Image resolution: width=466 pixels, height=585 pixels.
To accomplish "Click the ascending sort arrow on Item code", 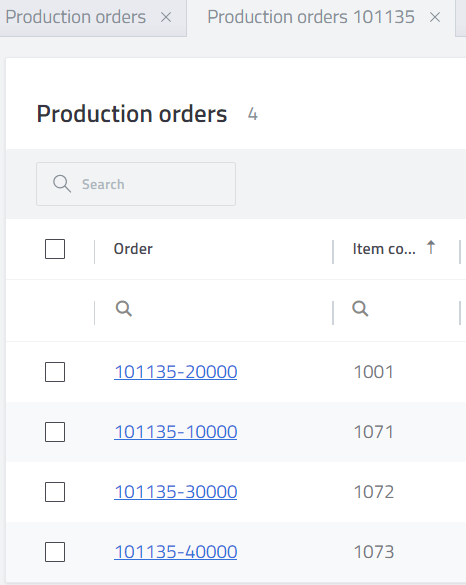I will (431, 247).
